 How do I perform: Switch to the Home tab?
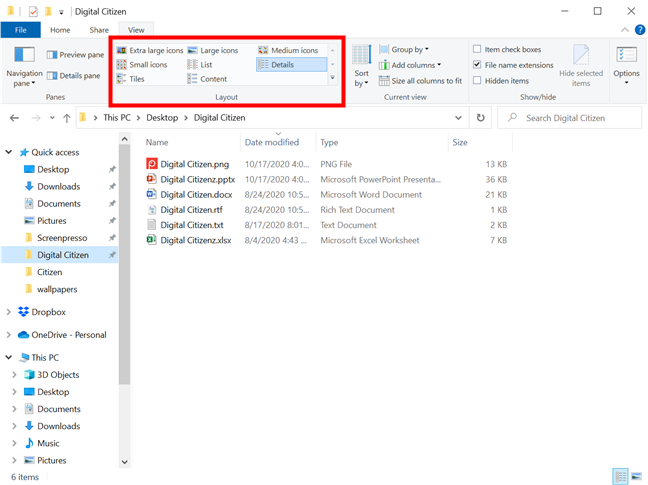pos(60,30)
